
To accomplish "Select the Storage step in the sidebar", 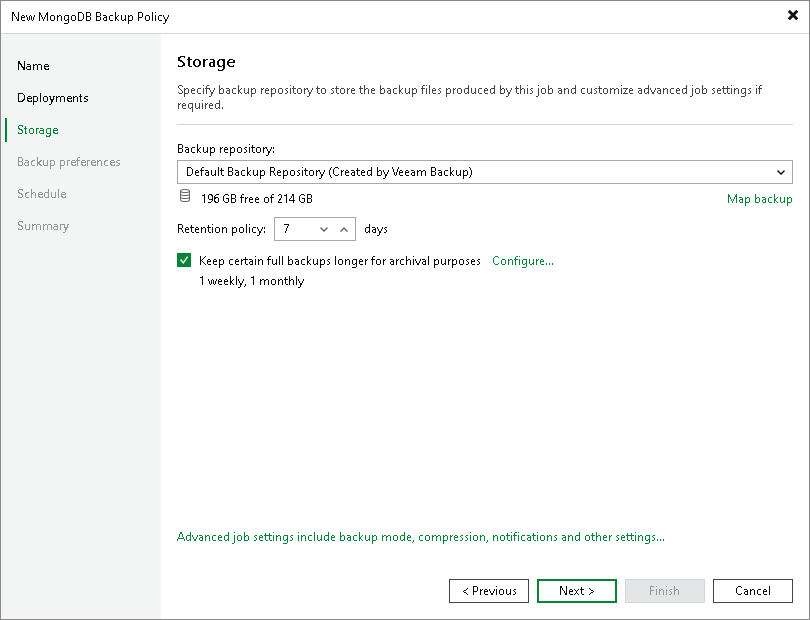I will click(x=37, y=130).
